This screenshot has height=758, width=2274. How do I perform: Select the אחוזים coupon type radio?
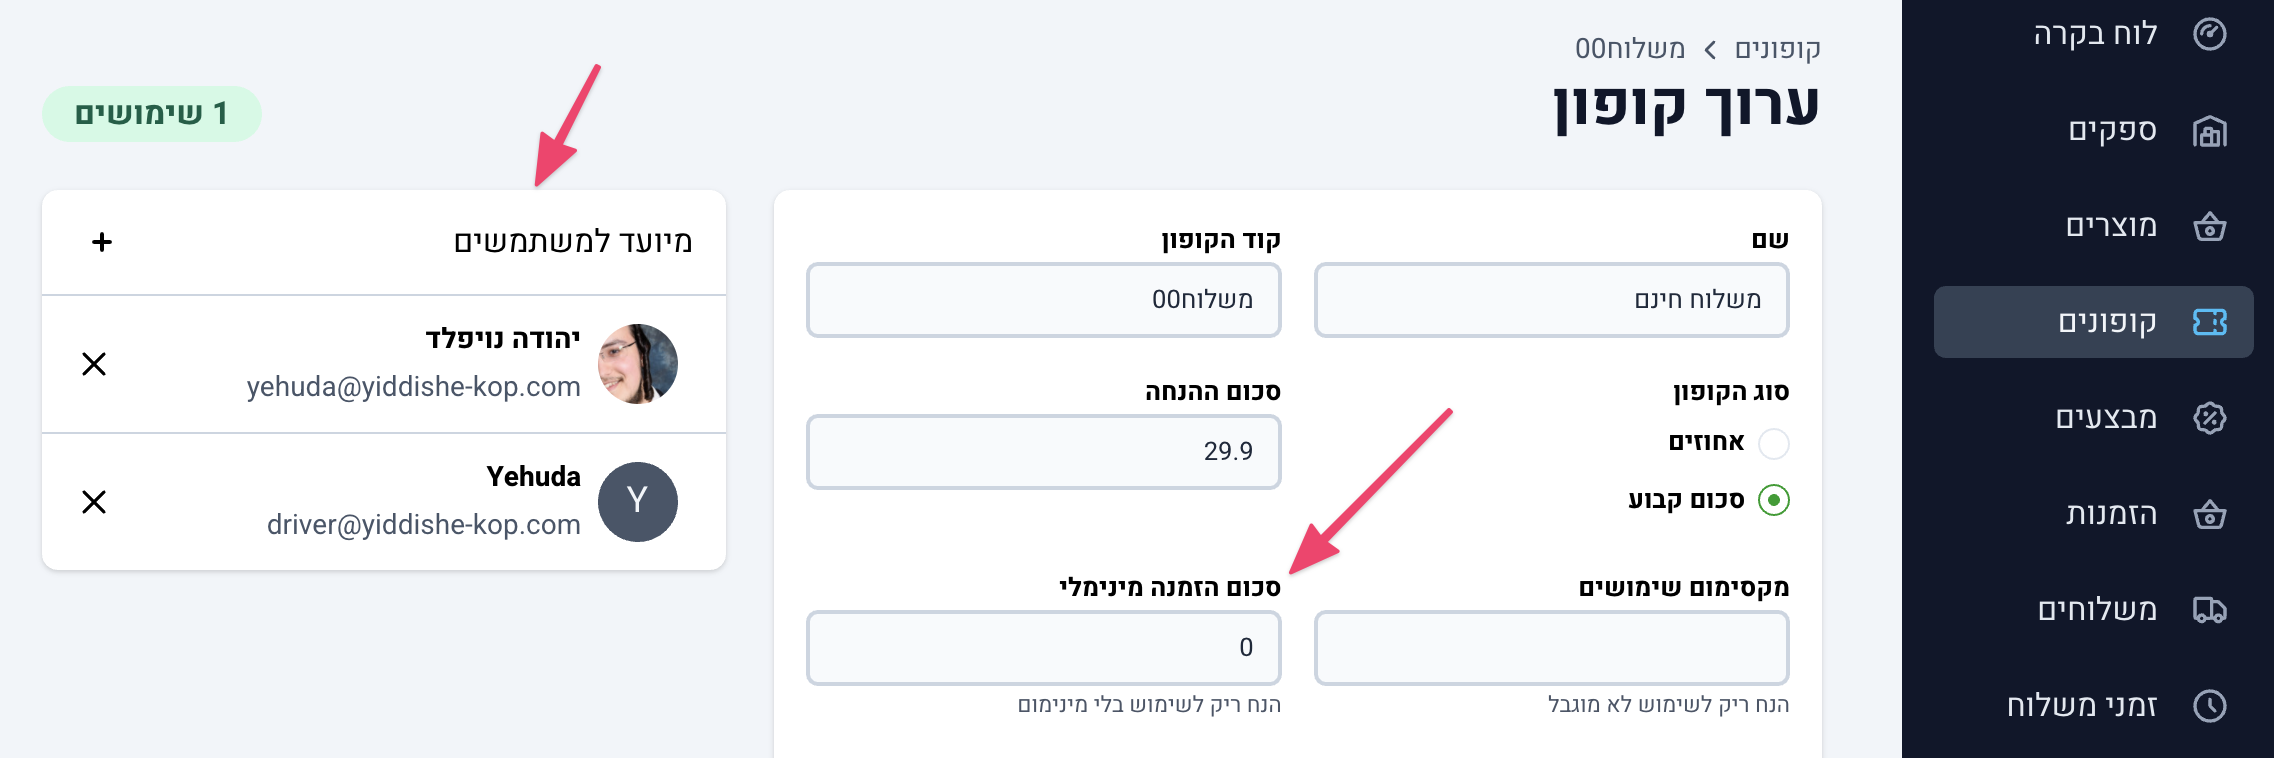[x=1773, y=443]
